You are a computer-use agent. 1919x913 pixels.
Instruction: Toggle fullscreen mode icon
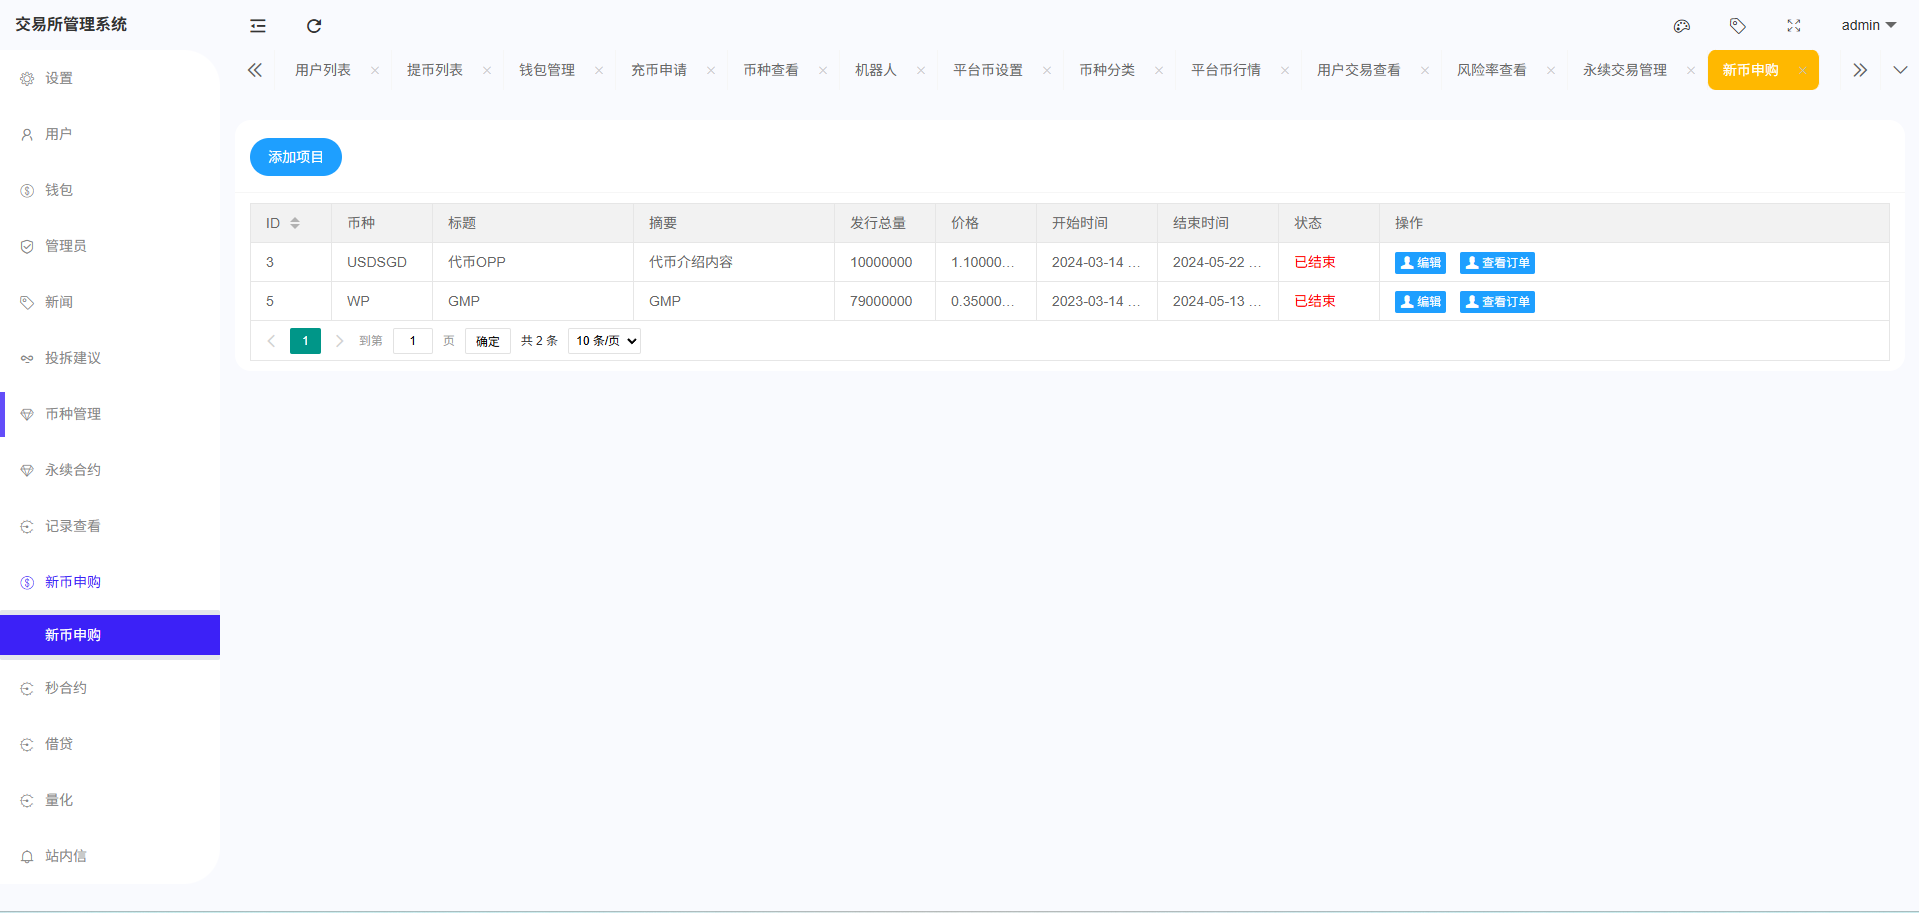1794,26
